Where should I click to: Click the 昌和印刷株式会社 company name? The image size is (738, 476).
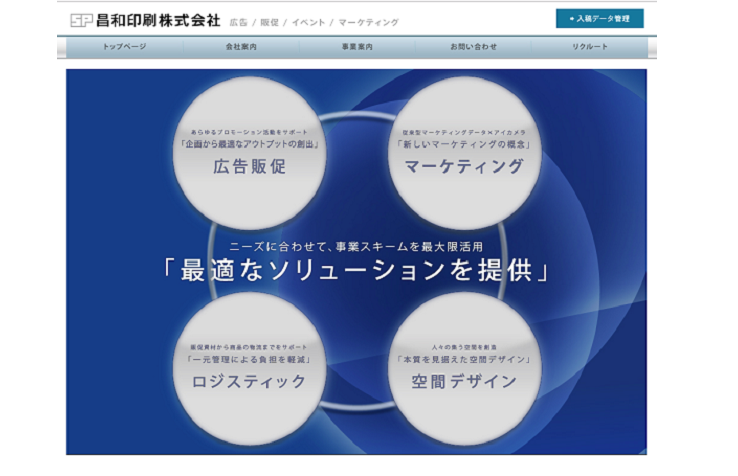point(158,20)
